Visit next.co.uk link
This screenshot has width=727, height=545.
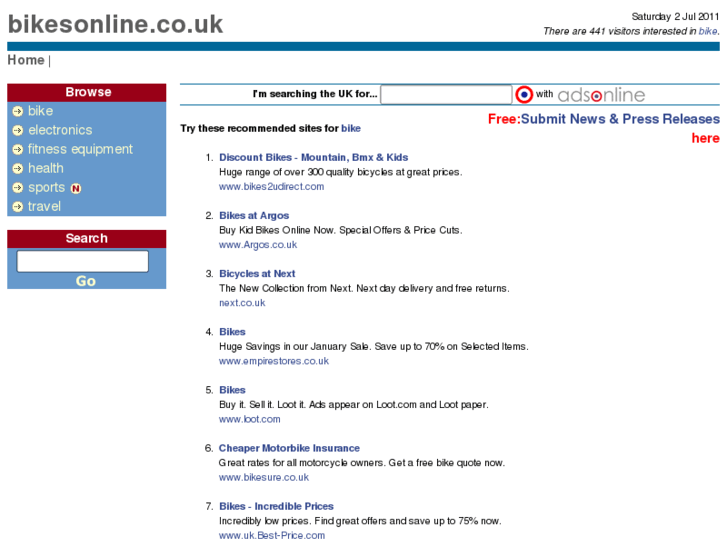242,303
